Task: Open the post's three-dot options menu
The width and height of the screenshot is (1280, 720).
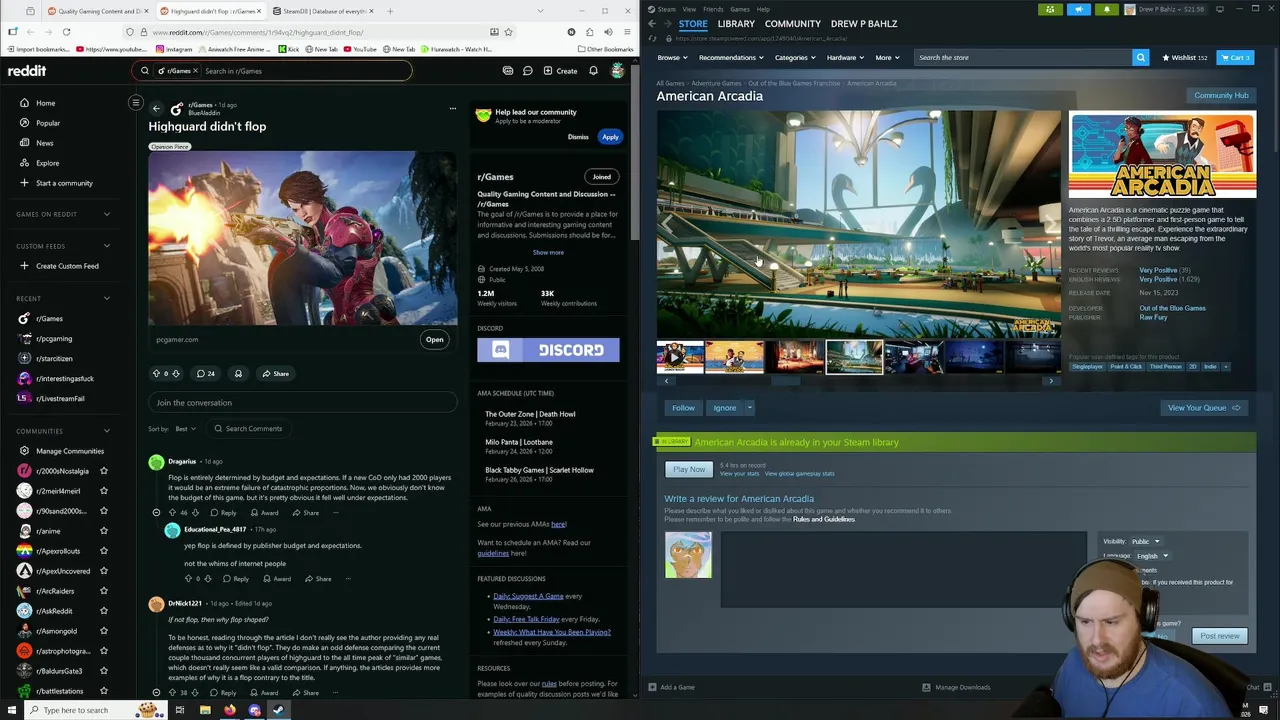Action: coord(452,108)
